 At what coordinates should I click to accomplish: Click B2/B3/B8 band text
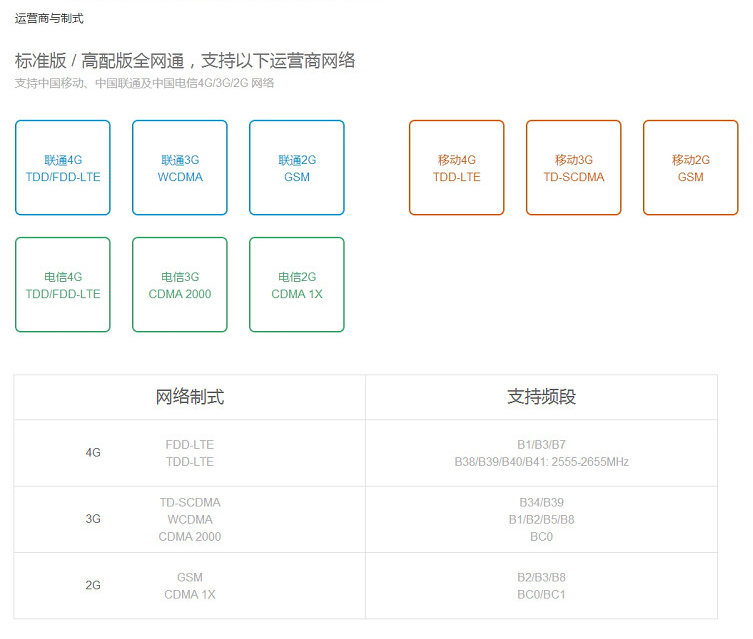[541, 578]
